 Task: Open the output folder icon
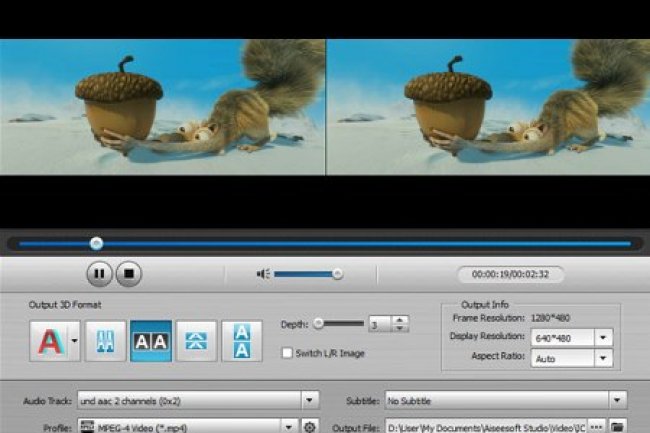point(617,427)
